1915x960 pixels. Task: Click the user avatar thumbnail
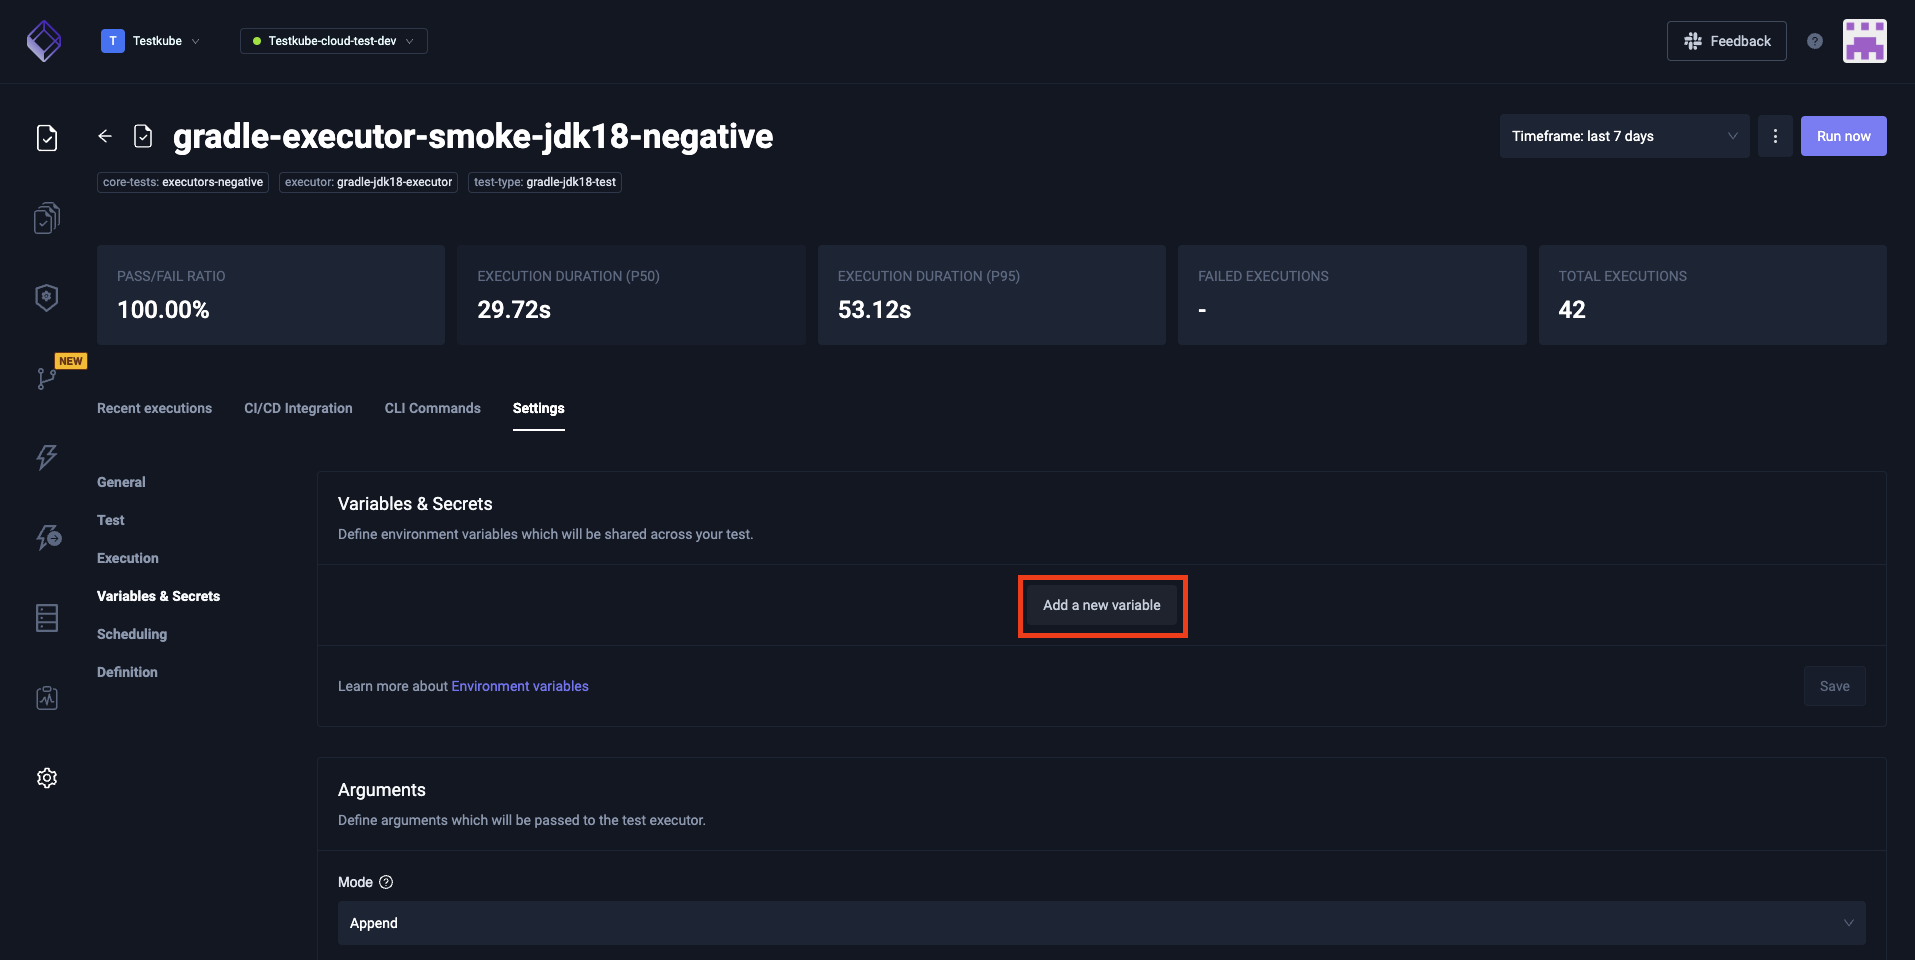[x=1864, y=41]
